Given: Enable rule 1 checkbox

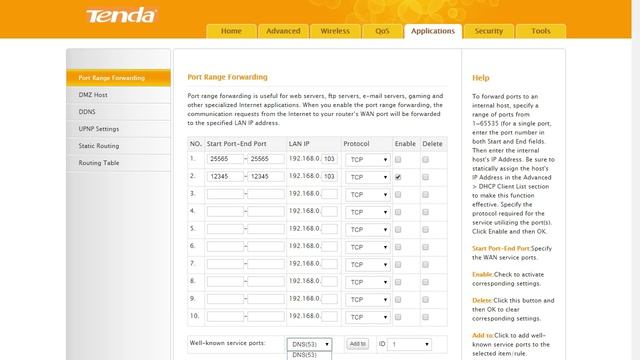Looking at the screenshot, I should click(x=398, y=160).
